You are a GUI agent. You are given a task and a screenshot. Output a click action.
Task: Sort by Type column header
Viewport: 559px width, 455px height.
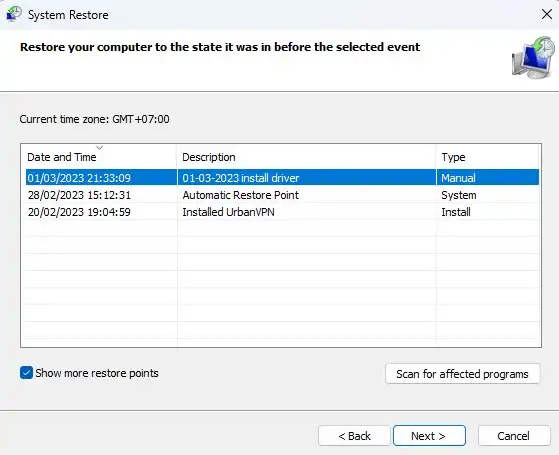coord(487,157)
